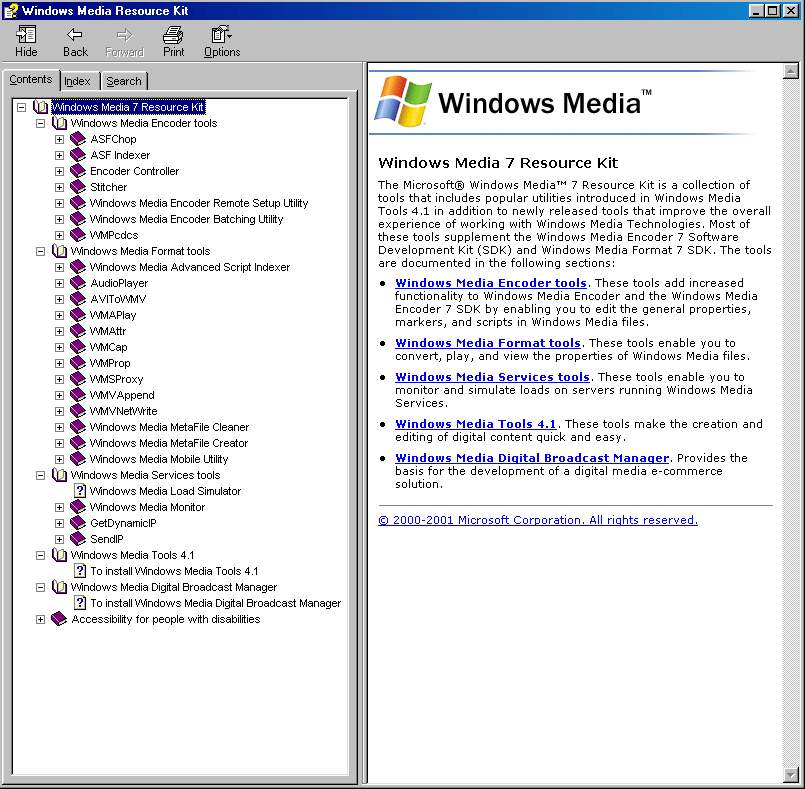
Task: Switch to the Contents tab
Action: click(x=31, y=80)
